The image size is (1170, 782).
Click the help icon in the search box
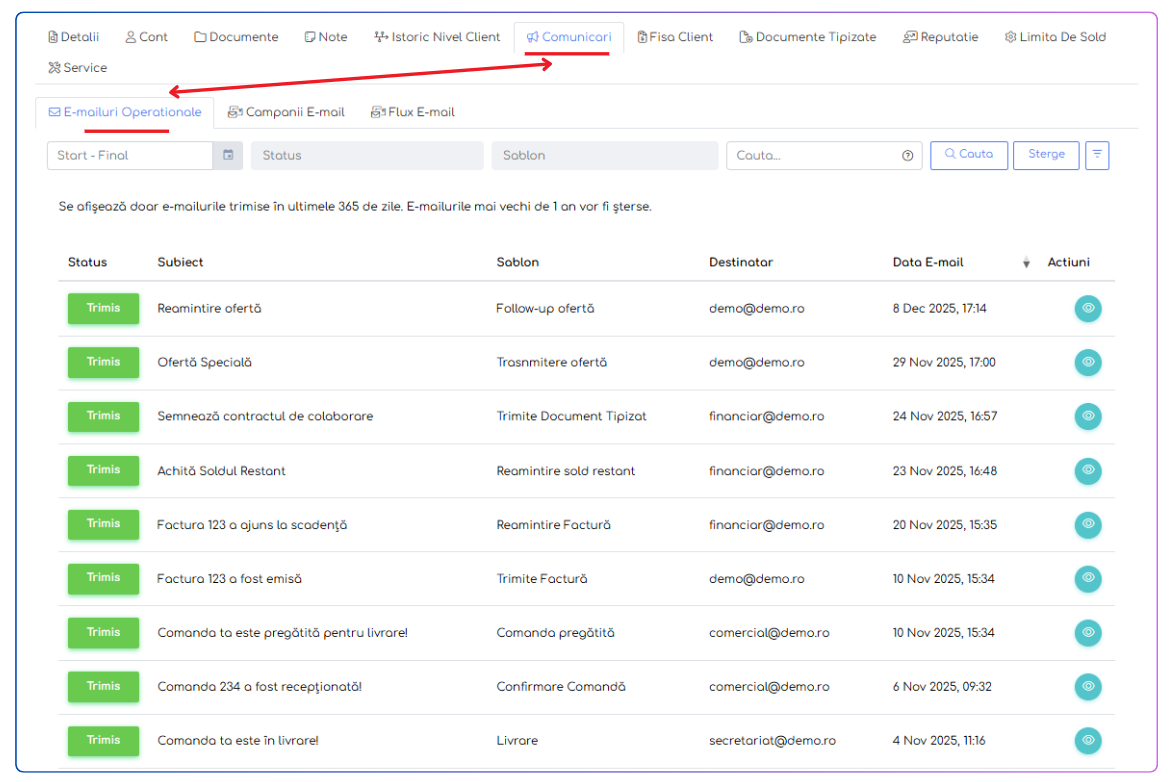coord(907,156)
